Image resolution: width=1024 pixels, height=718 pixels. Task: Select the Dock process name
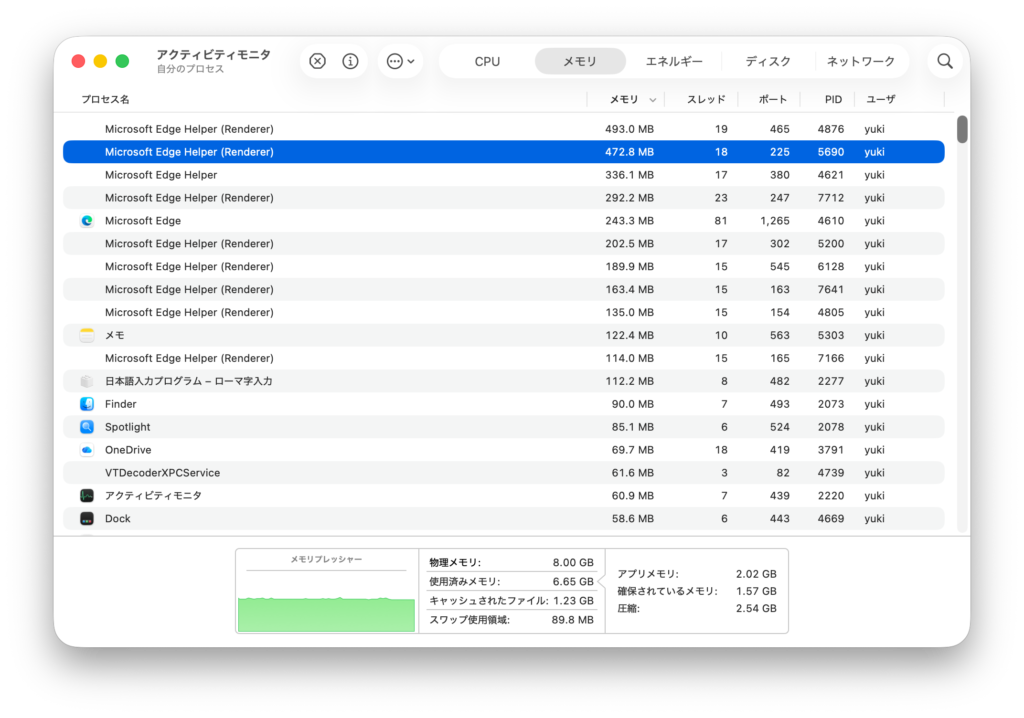click(x=118, y=518)
